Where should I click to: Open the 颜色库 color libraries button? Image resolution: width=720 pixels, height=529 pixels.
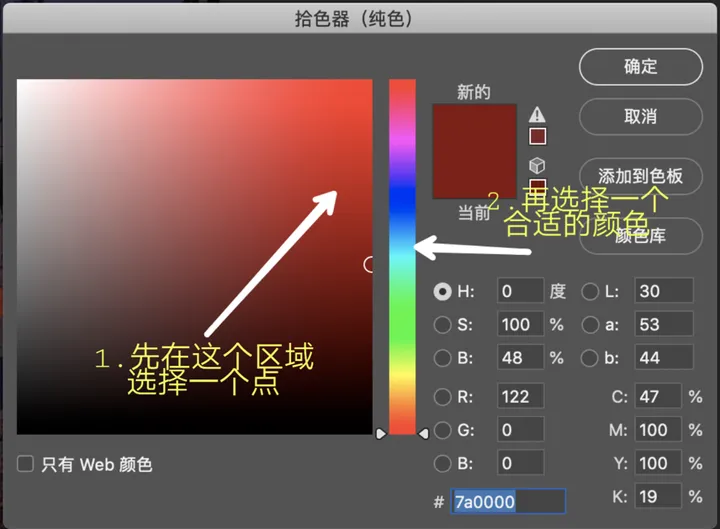[641, 236]
